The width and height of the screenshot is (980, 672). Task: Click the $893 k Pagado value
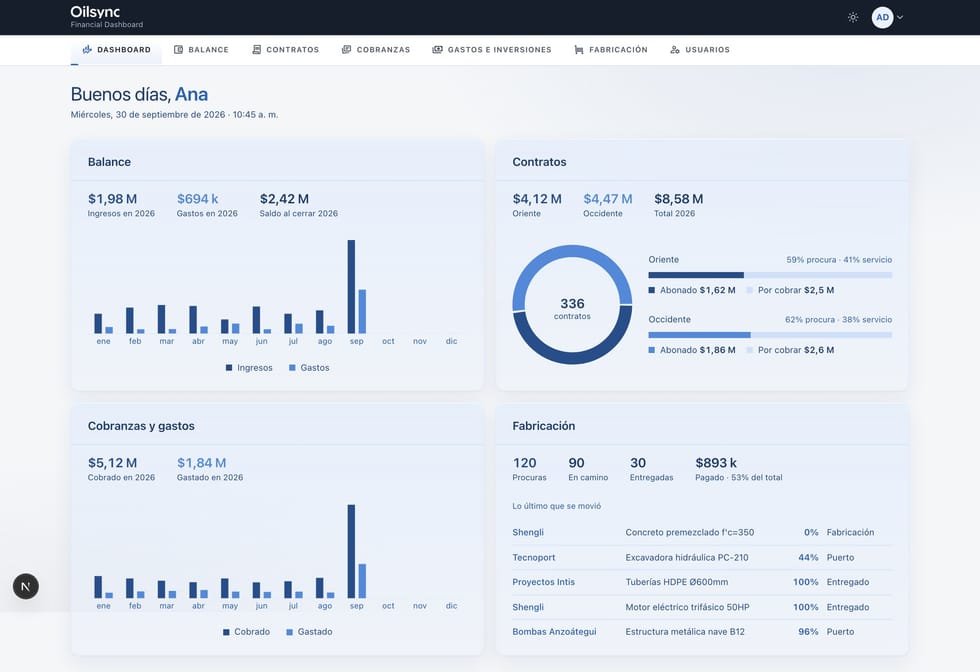click(716, 463)
